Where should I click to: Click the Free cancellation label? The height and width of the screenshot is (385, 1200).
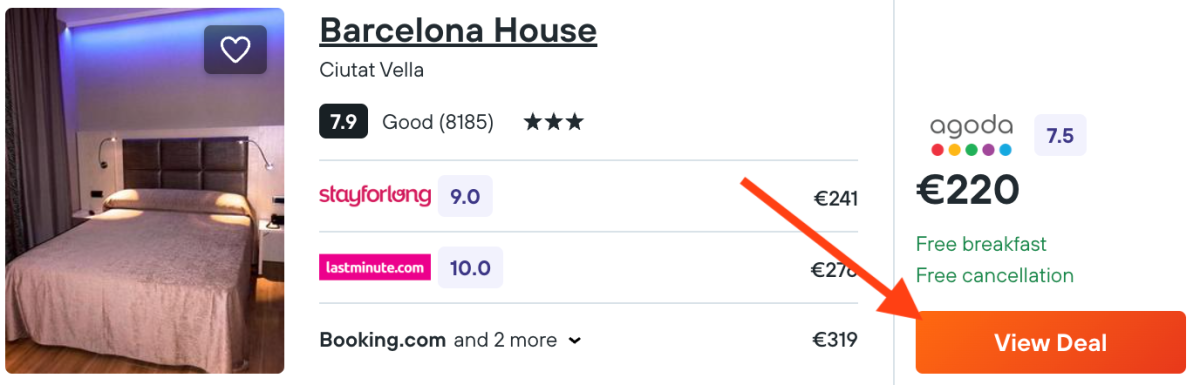click(x=995, y=275)
